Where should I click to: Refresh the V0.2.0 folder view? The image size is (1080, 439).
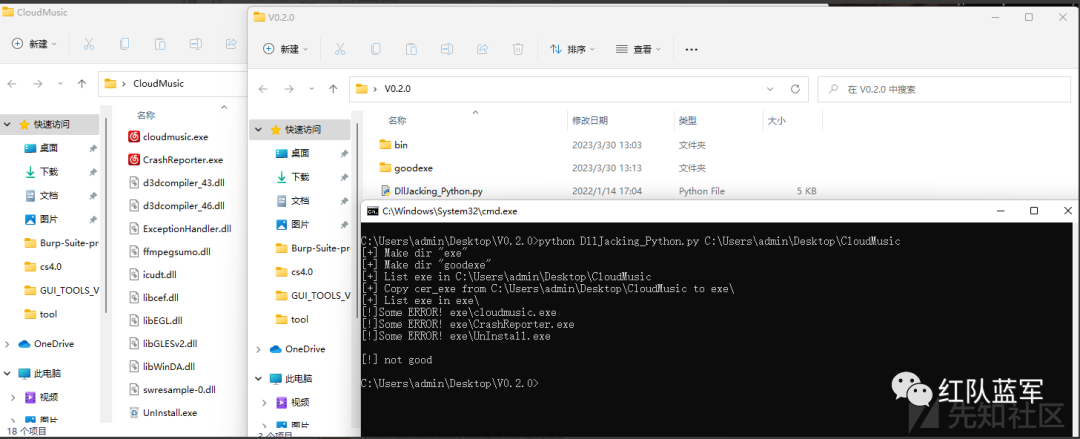pos(795,89)
